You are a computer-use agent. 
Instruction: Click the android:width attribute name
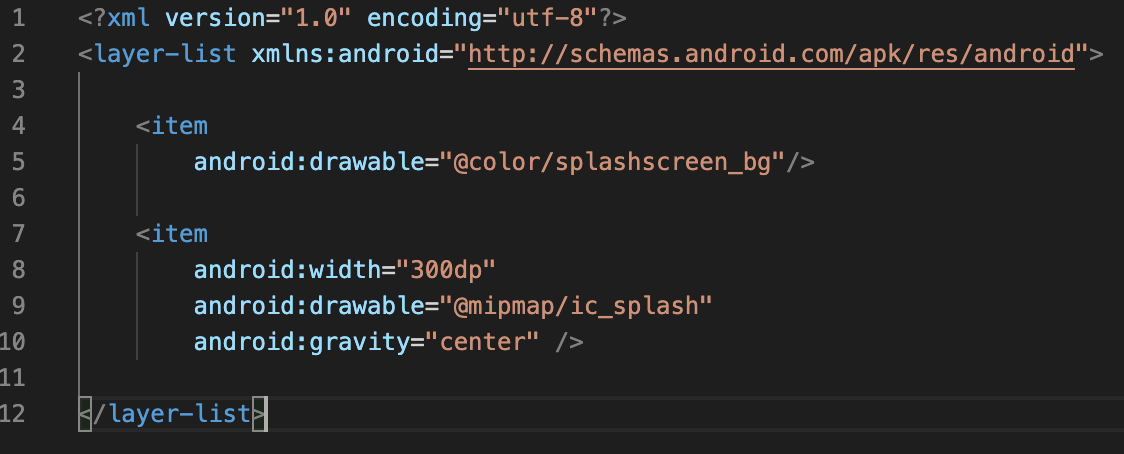(x=287, y=270)
